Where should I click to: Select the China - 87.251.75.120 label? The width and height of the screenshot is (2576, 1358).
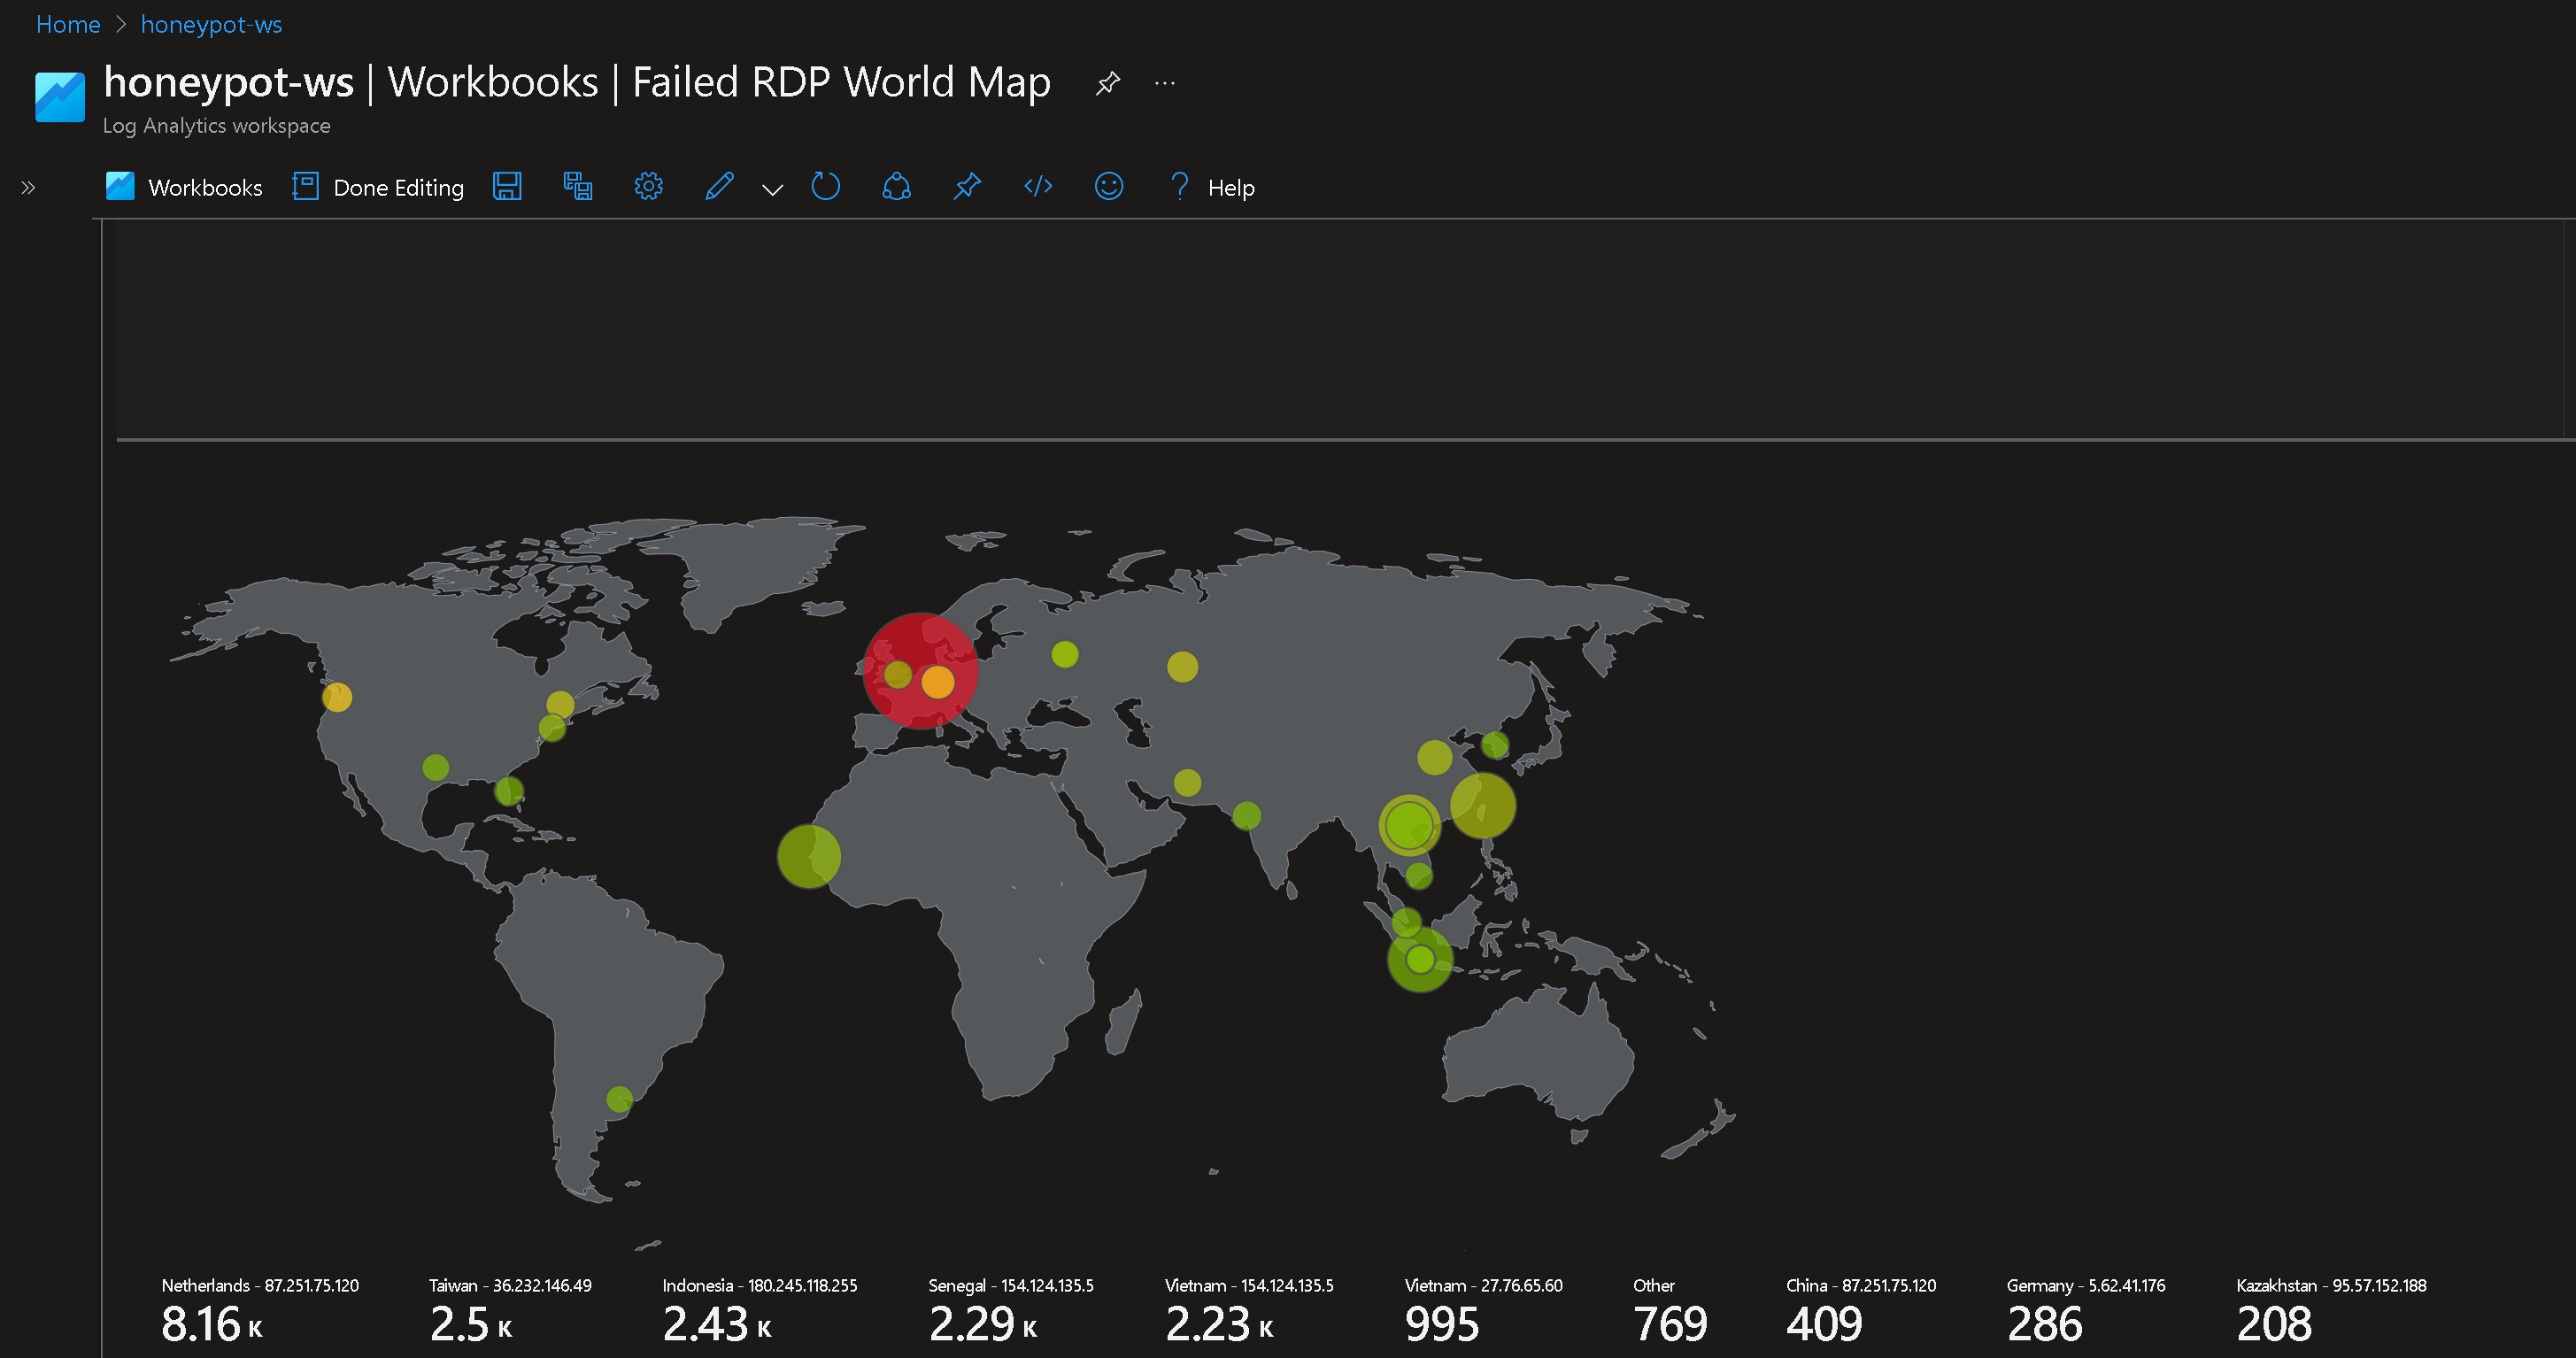coord(1861,1285)
